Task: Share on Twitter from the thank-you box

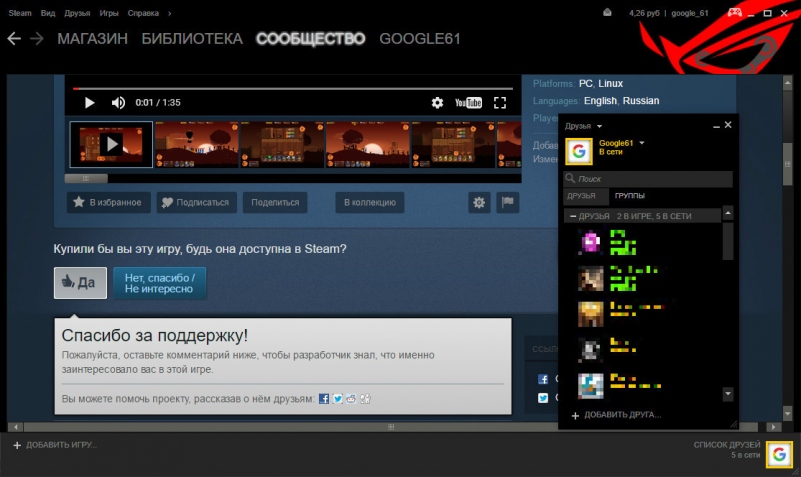Action: click(338, 399)
